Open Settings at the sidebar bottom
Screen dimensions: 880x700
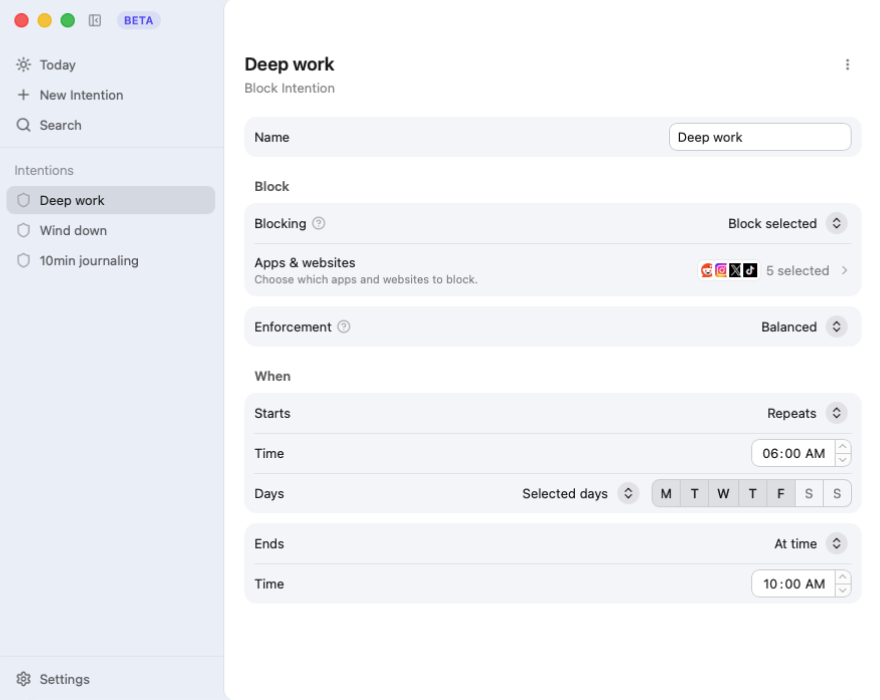(111, 679)
